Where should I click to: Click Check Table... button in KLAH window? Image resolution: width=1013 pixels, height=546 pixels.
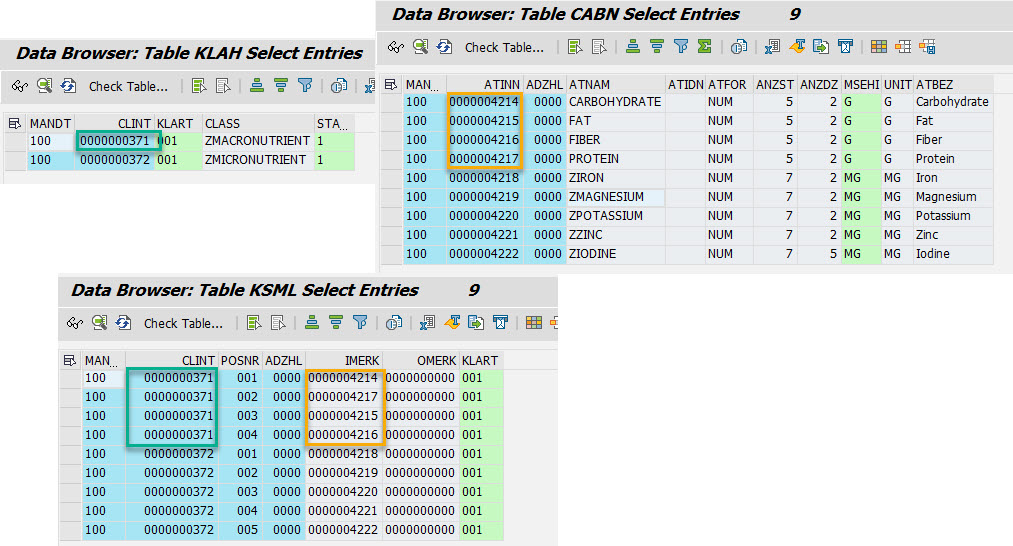point(128,87)
